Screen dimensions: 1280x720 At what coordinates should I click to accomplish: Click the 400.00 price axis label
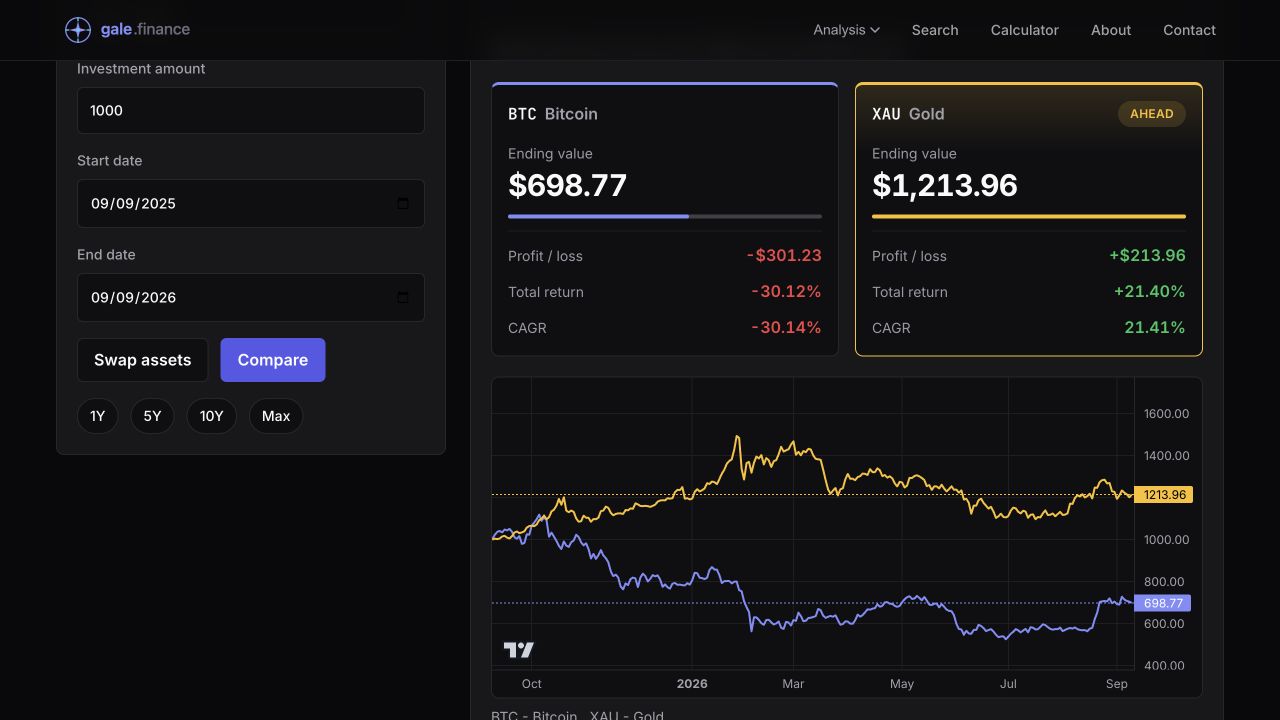[x=1165, y=666]
